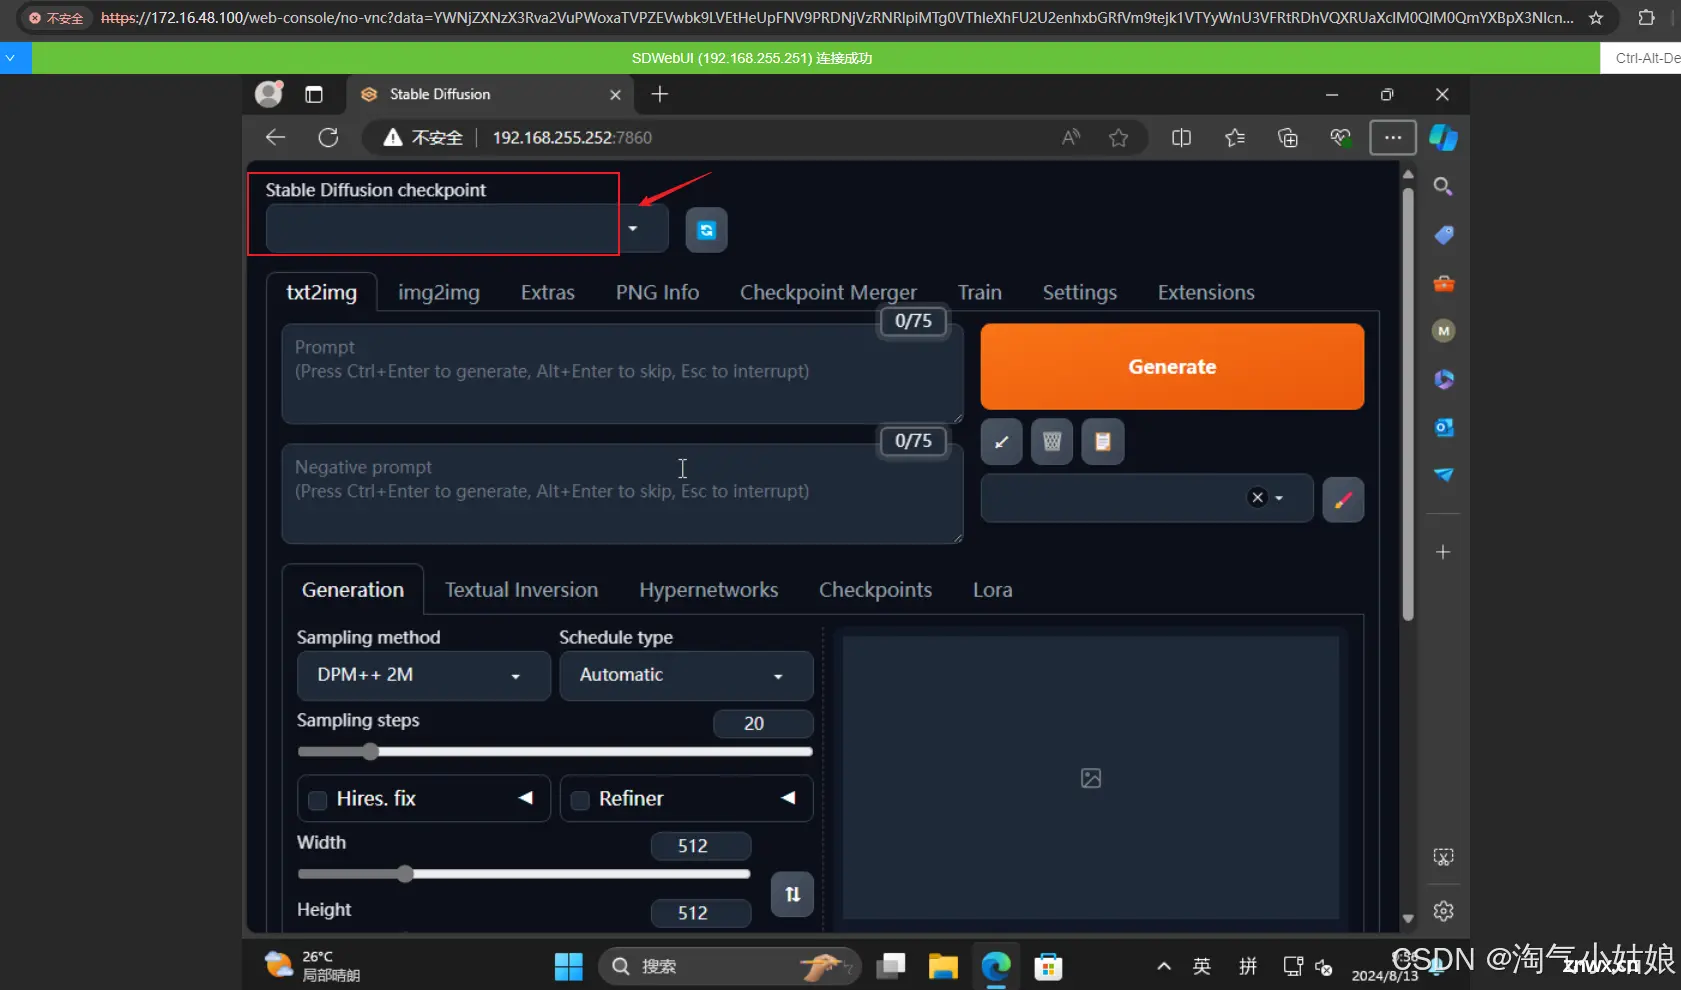Open the Schedule type dropdown
The width and height of the screenshot is (1681, 990).
(x=686, y=676)
